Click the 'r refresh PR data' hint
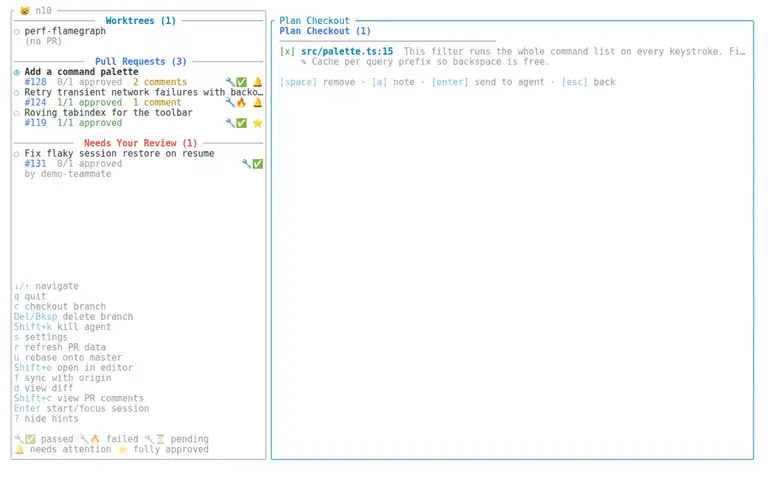 (60, 347)
